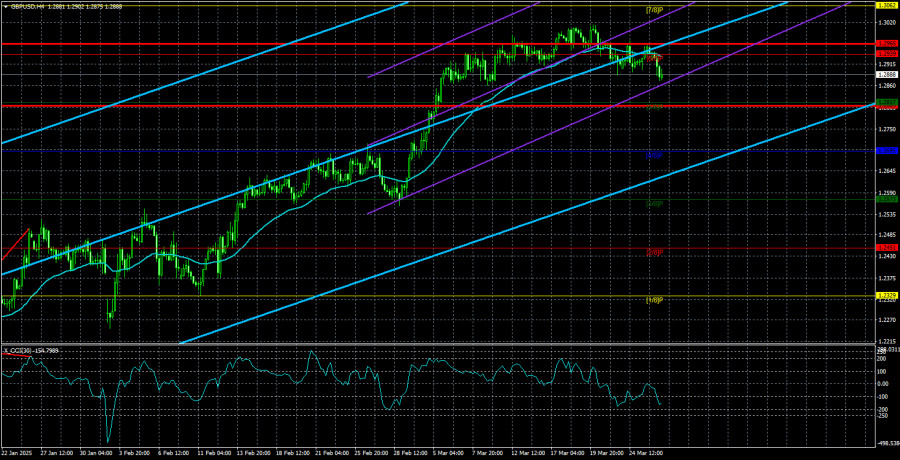Click the 1.2860 price axis value
The image size is (900, 460).
[885, 86]
